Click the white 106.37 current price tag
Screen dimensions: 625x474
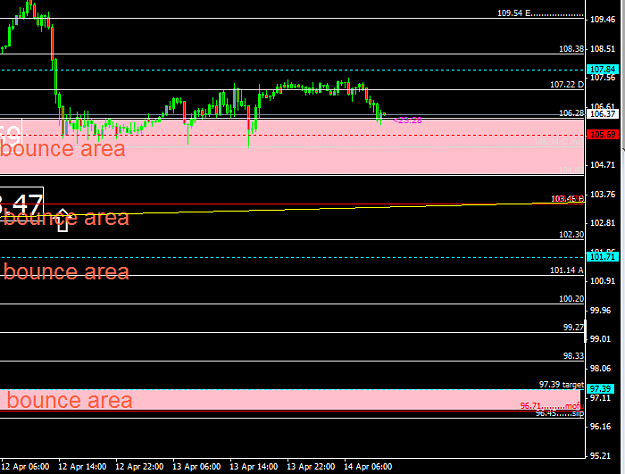pos(603,114)
